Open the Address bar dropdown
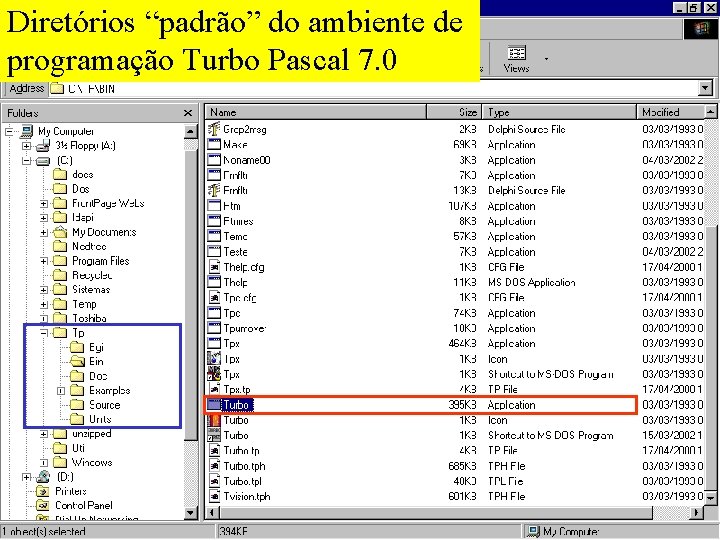Screen dimensions: 720x540 [705, 88]
